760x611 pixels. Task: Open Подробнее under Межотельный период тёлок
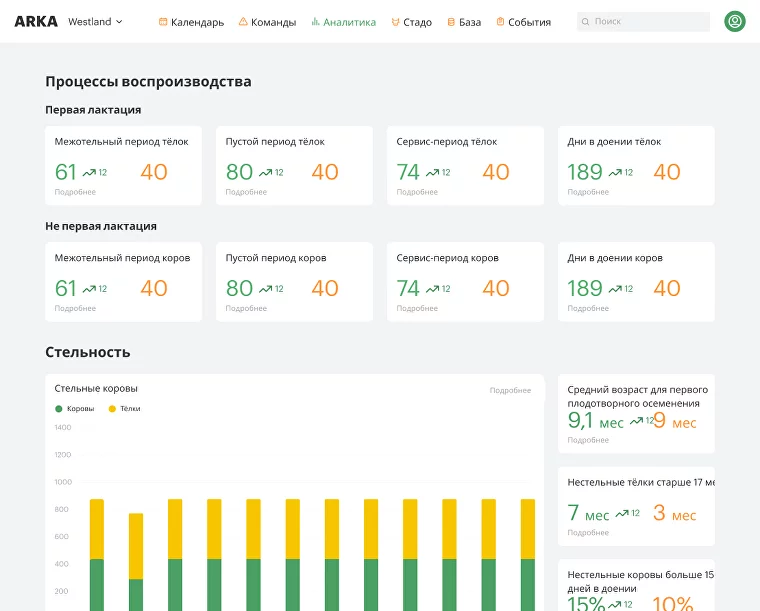click(x=75, y=192)
